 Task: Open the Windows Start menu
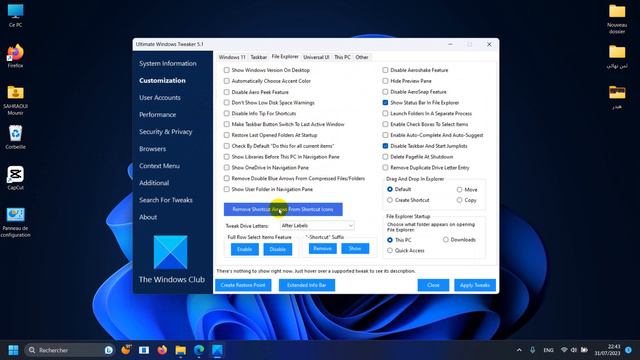(13, 350)
